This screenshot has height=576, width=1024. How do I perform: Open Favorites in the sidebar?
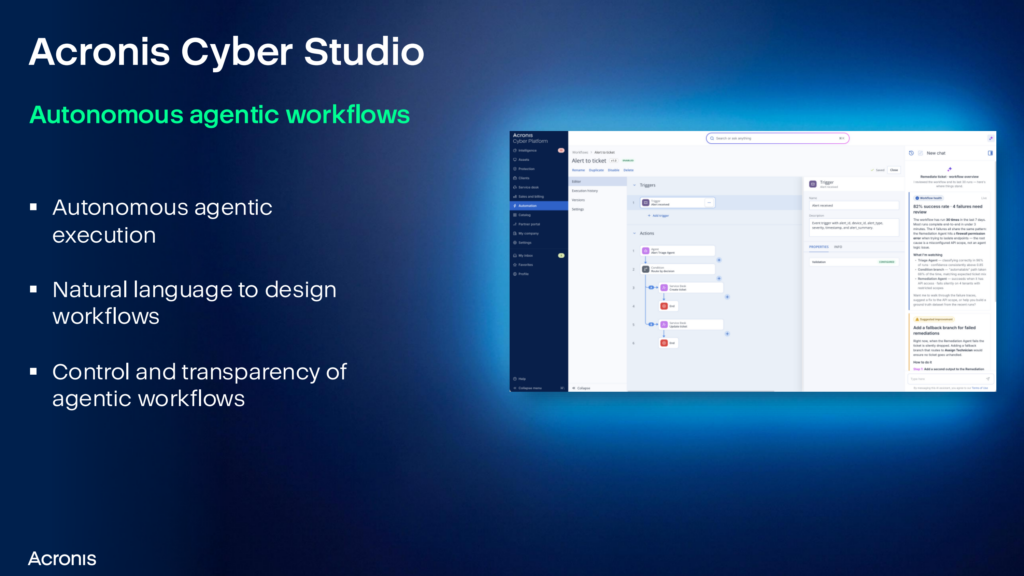click(x=538, y=264)
